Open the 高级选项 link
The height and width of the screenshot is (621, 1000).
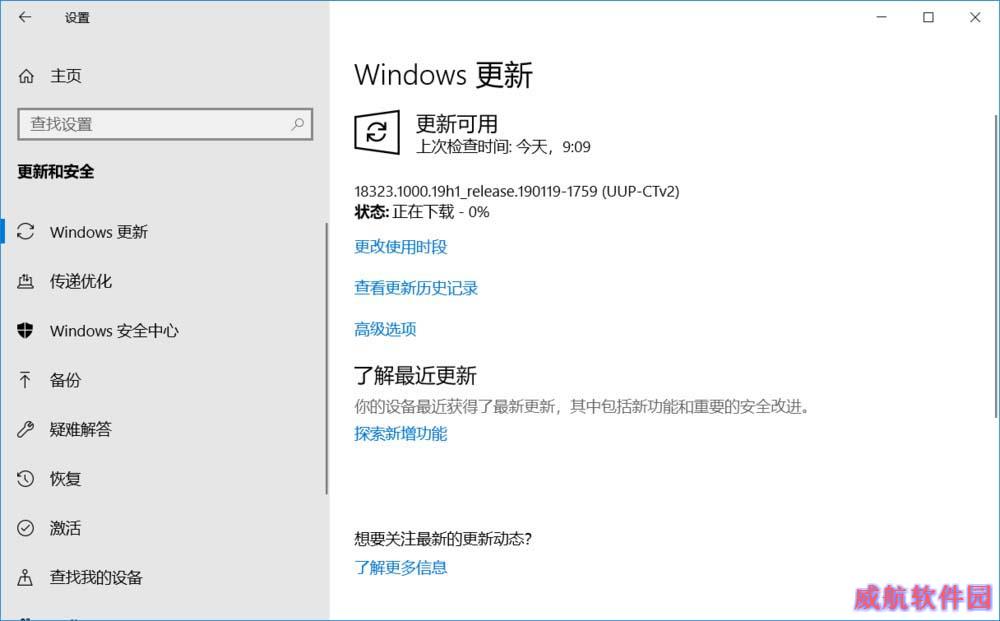click(x=385, y=329)
